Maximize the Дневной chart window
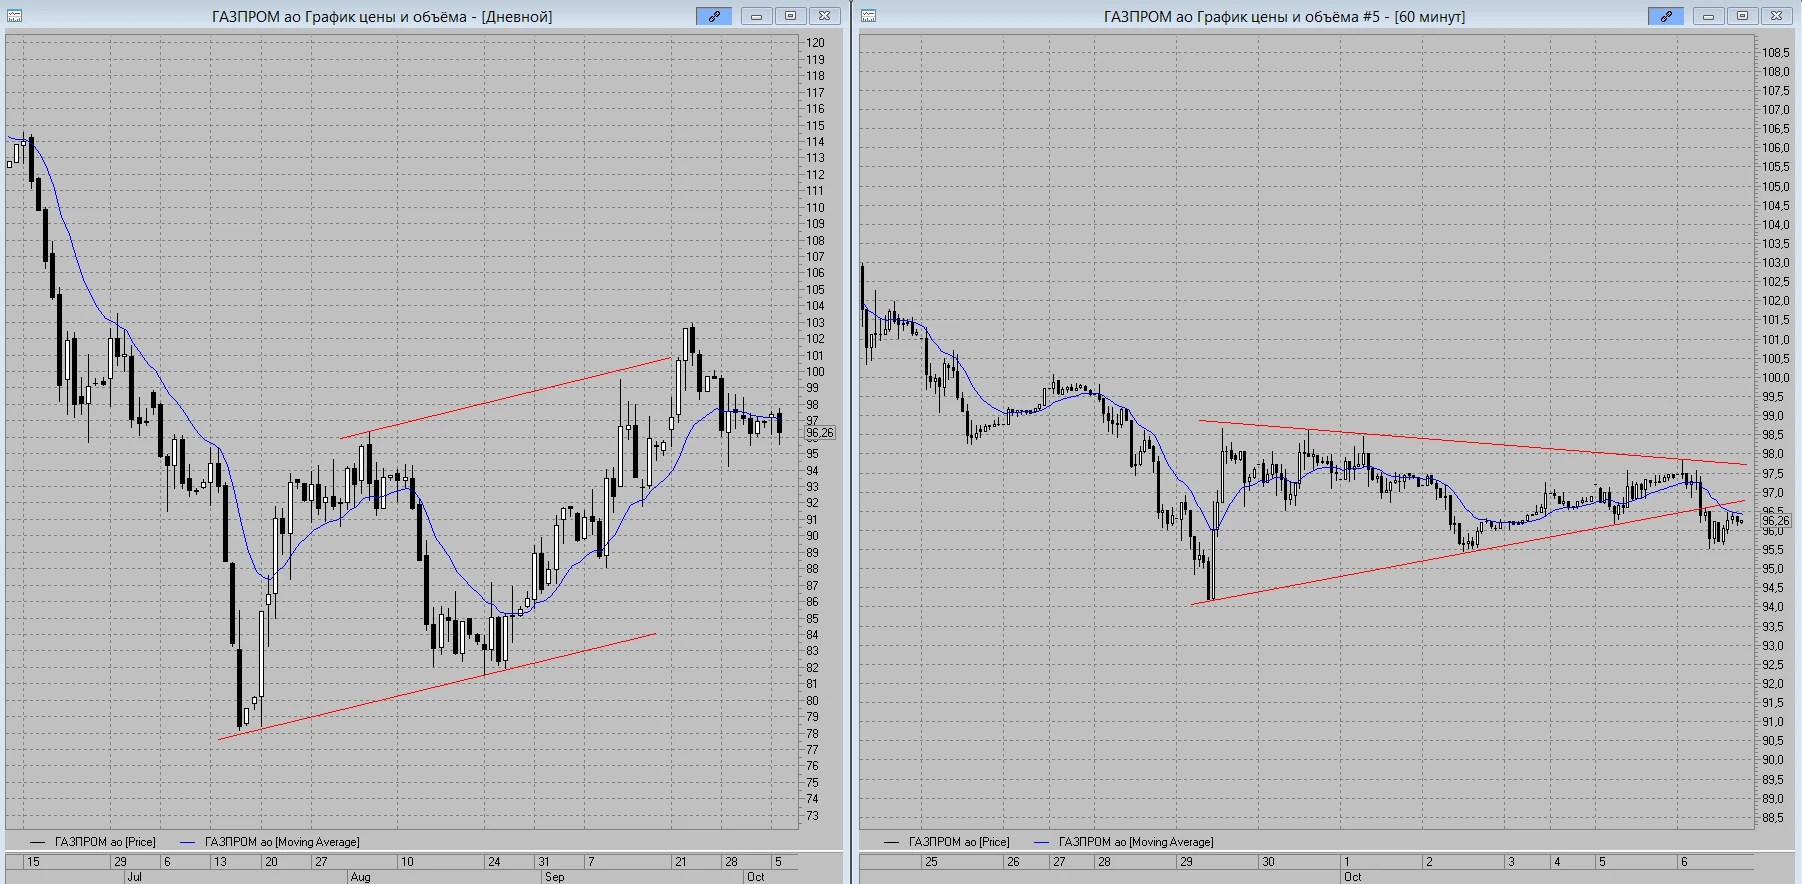 click(x=790, y=16)
